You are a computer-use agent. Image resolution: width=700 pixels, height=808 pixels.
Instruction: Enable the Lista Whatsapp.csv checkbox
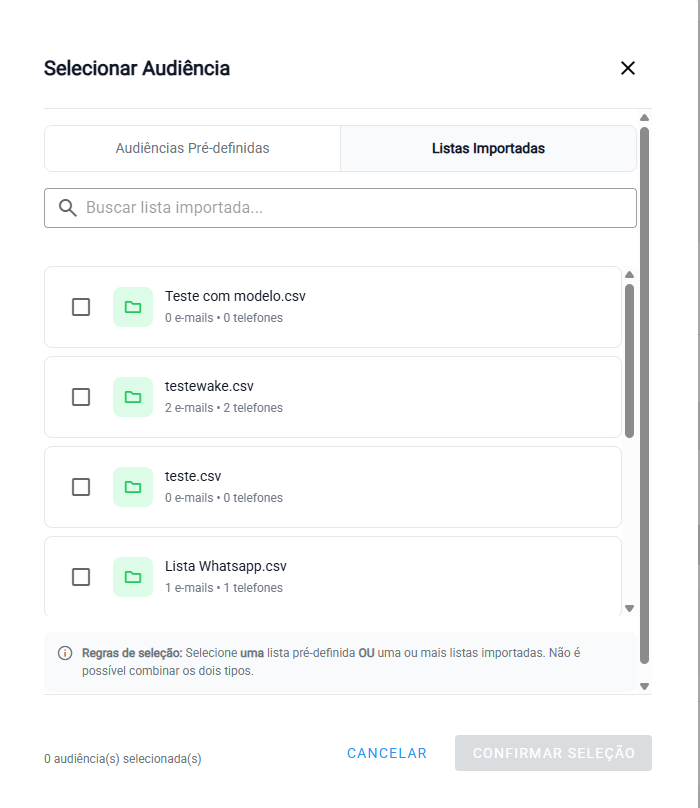(81, 577)
